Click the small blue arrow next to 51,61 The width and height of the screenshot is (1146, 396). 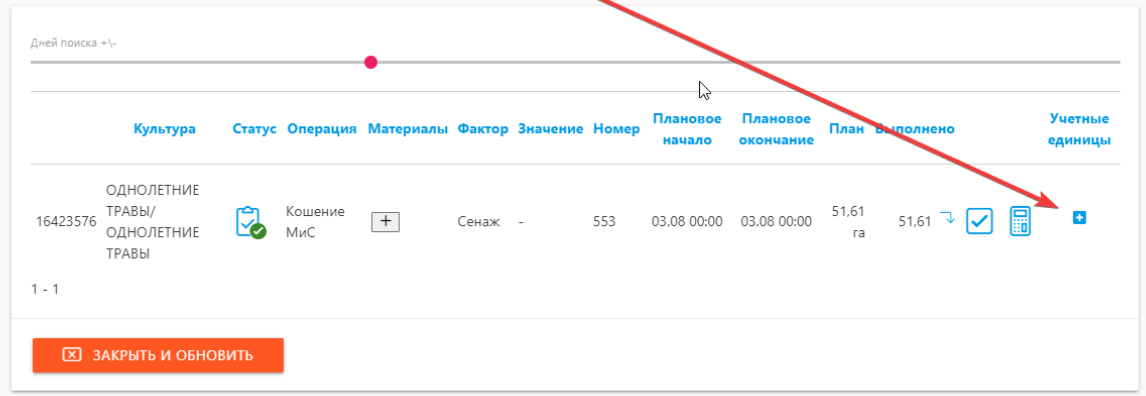947,218
